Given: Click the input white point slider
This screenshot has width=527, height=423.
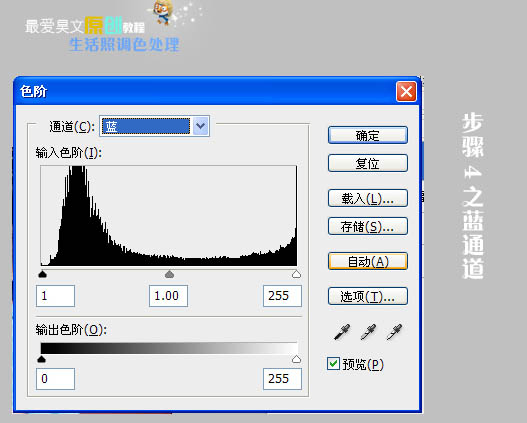Looking at the screenshot, I should 296,274.
